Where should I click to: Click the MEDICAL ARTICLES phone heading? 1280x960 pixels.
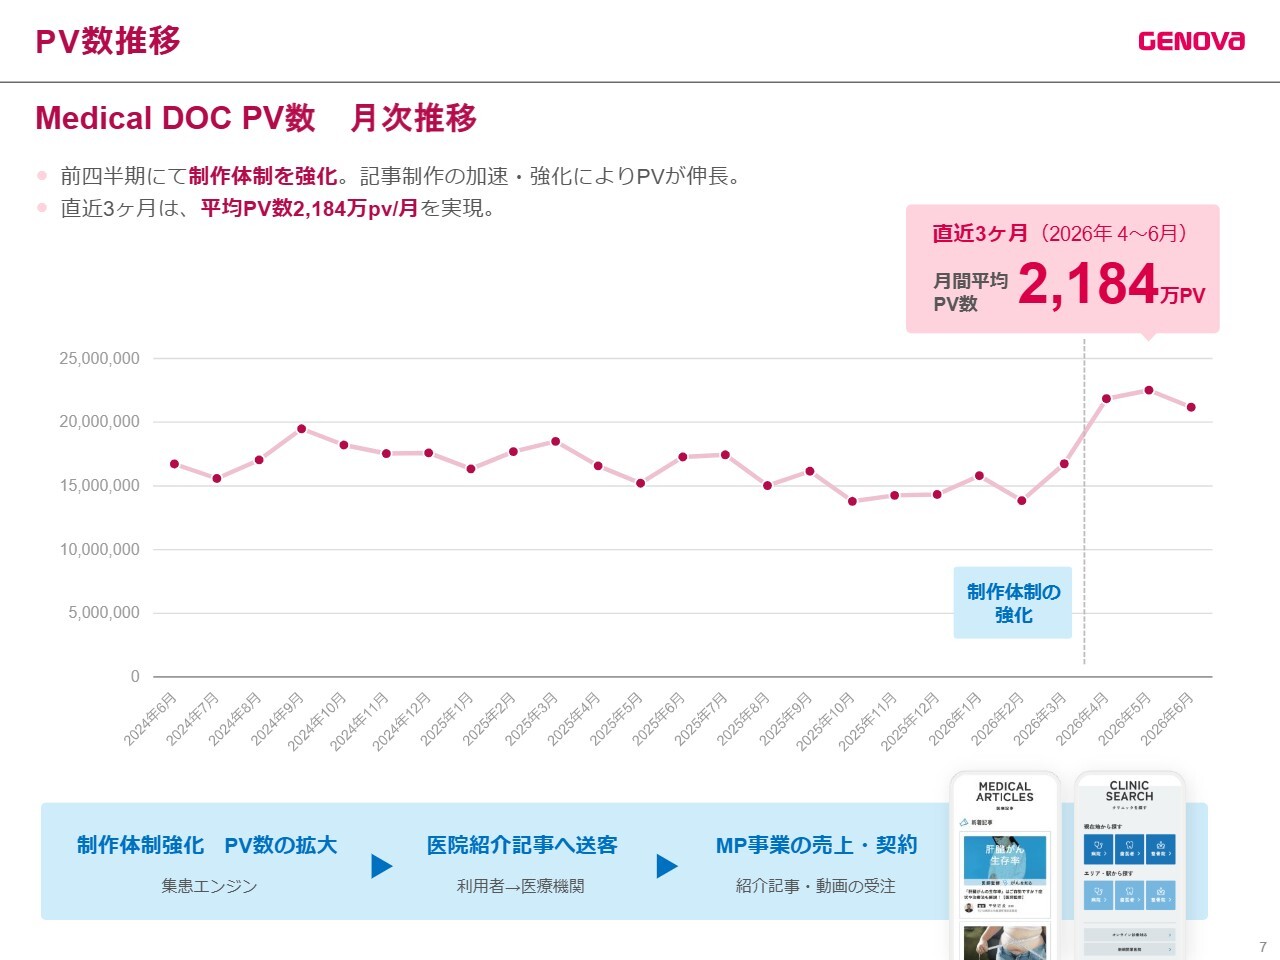[1005, 792]
